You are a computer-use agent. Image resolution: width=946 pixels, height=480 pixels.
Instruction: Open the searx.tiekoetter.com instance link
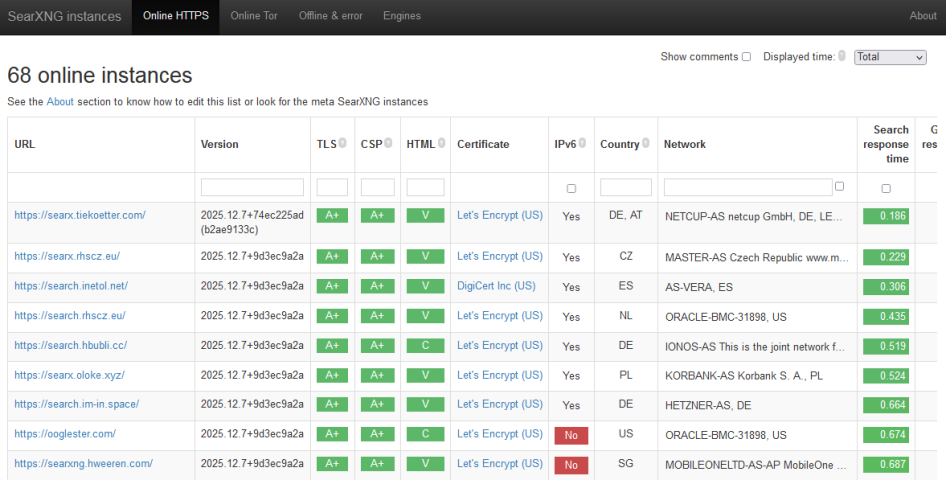[x=80, y=215]
